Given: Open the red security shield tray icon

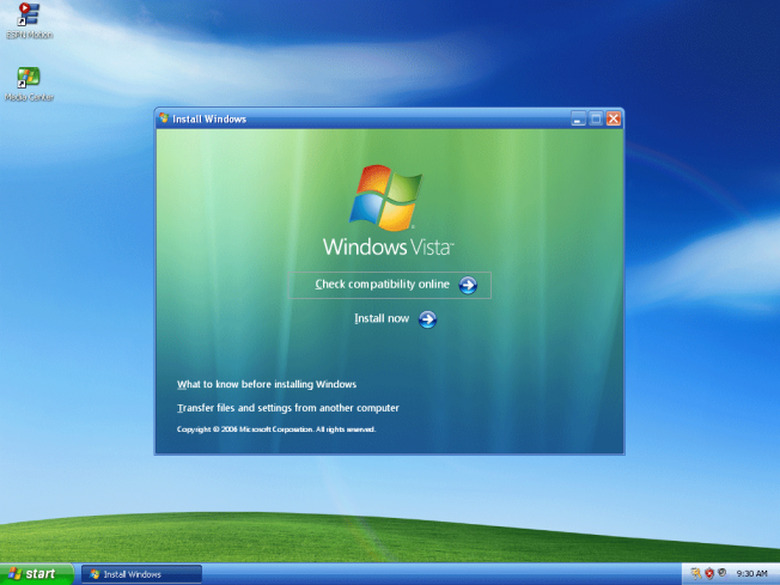Looking at the screenshot, I should 709,574.
